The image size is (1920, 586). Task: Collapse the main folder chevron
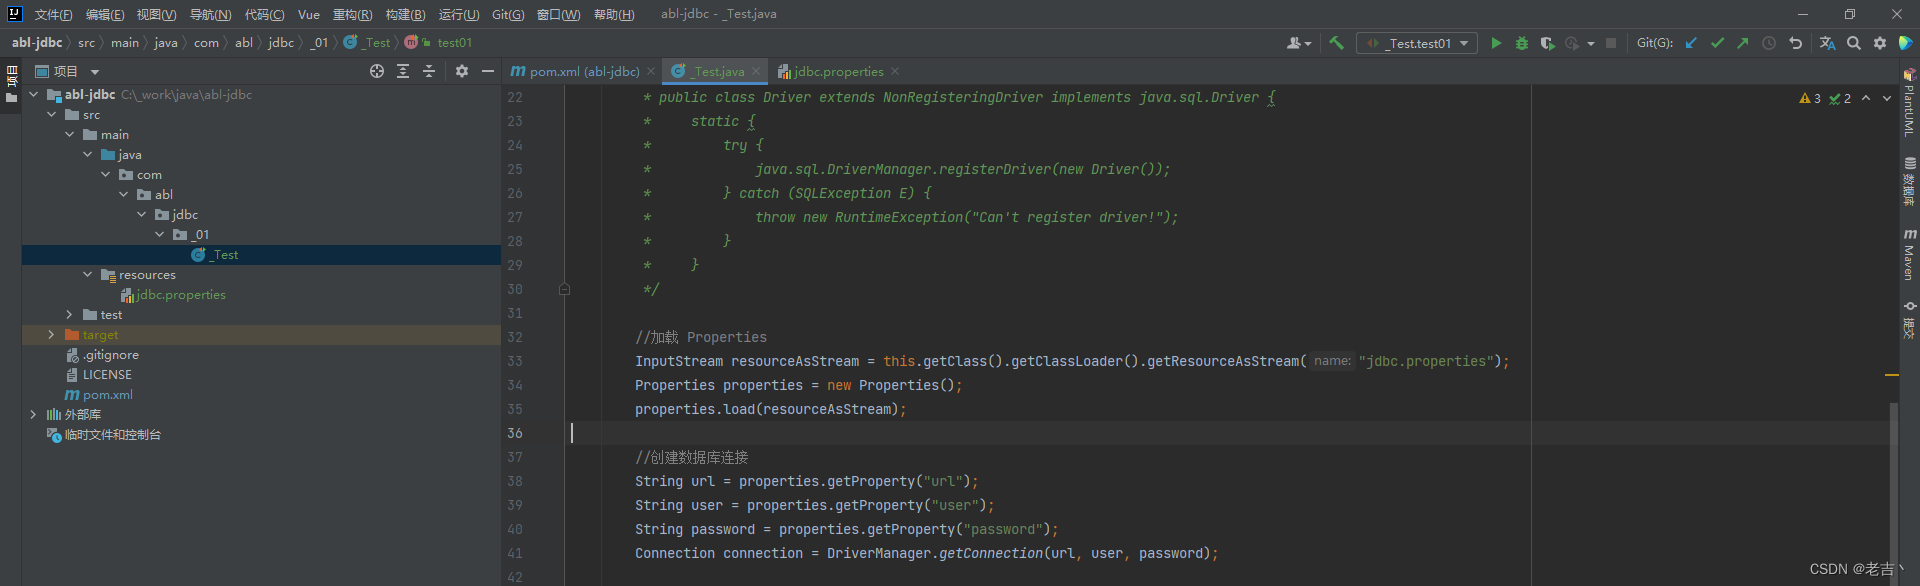(70, 135)
